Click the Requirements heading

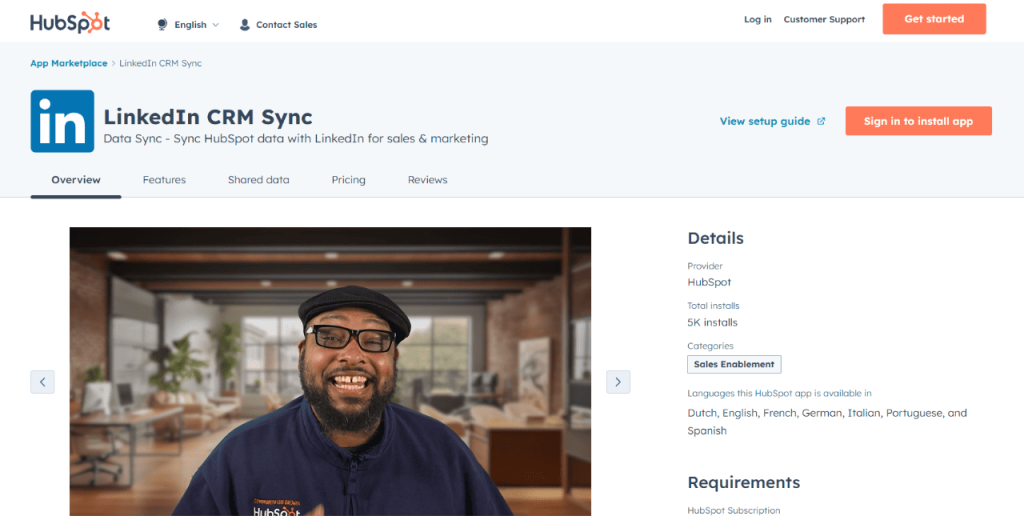(x=744, y=483)
